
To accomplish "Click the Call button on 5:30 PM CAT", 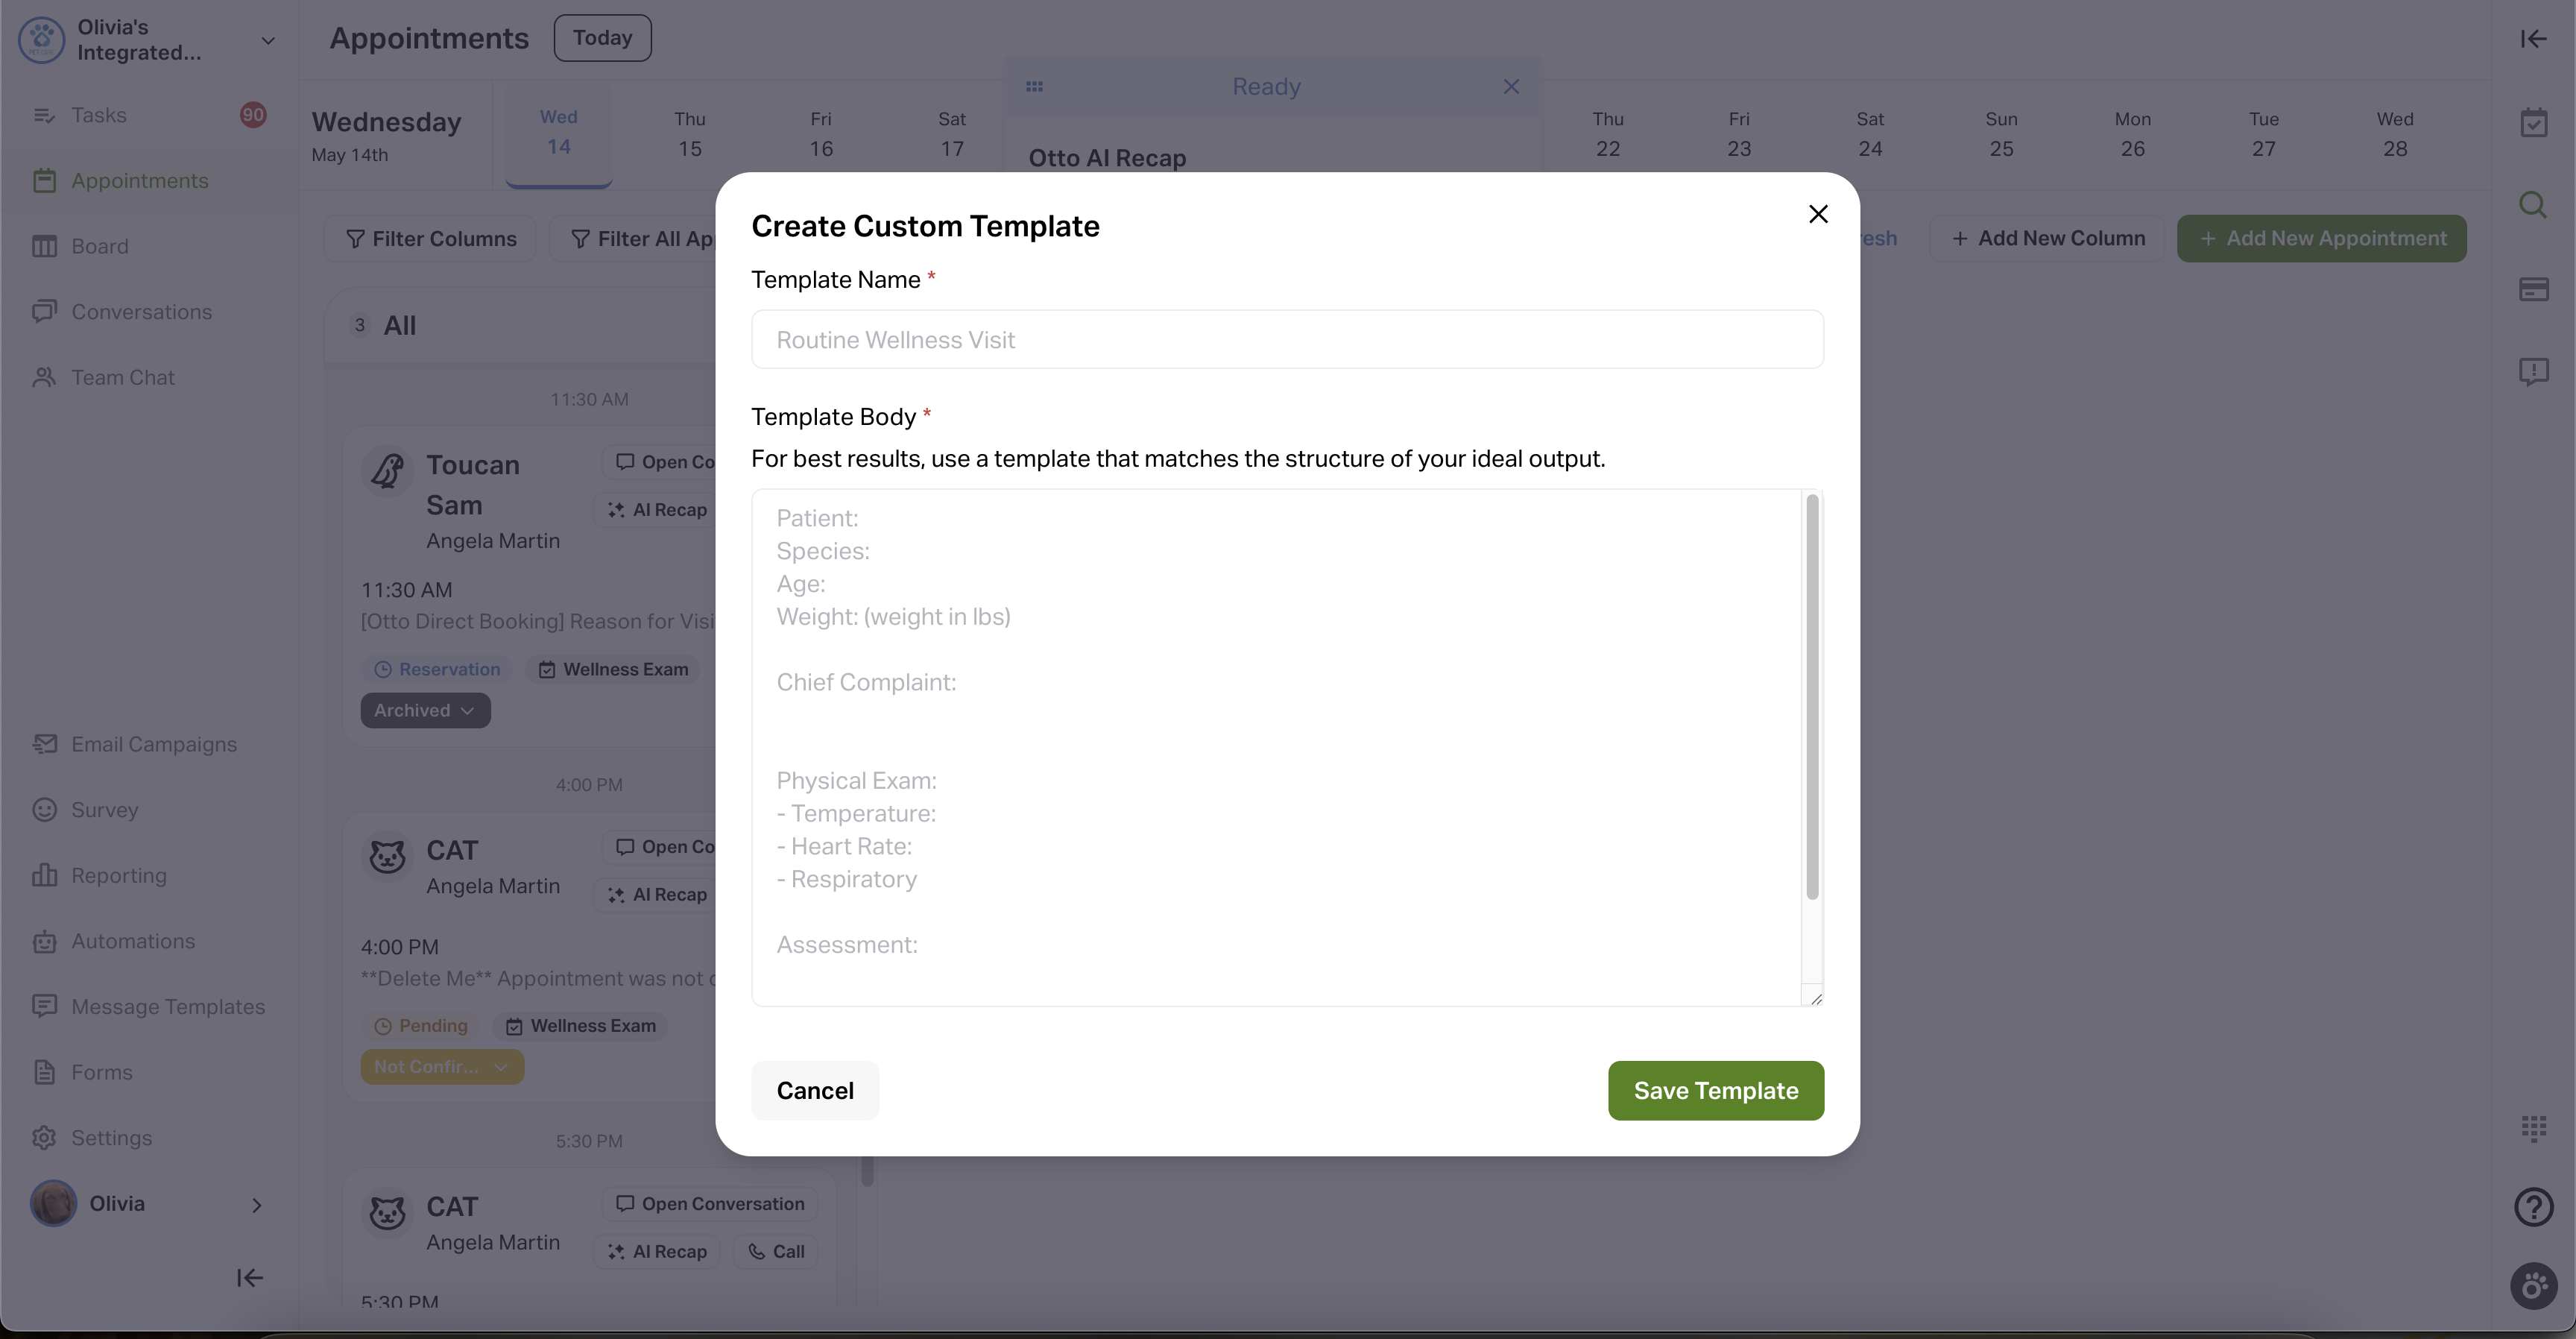I will point(776,1252).
